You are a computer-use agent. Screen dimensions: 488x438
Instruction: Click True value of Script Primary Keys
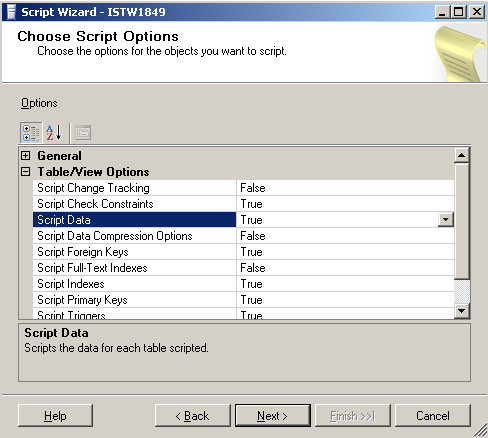tap(345, 300)
